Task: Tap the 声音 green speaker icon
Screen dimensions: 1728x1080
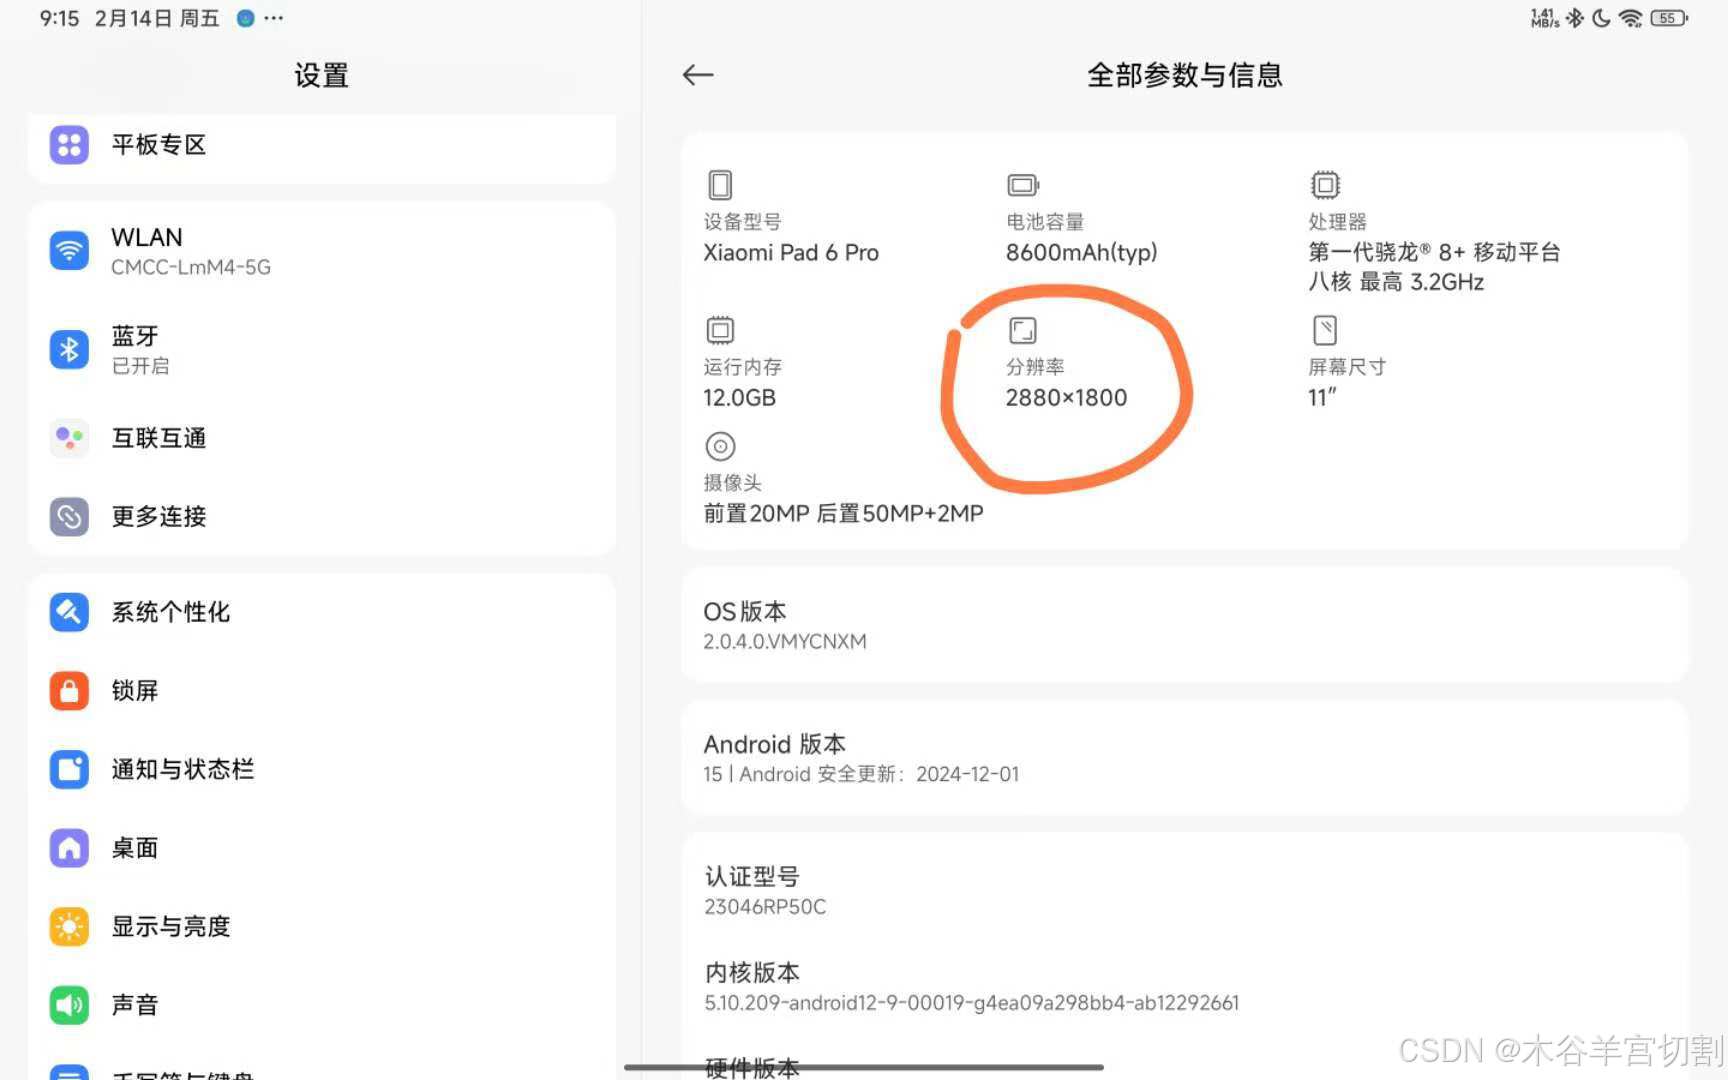Action: coord(69,1005)
